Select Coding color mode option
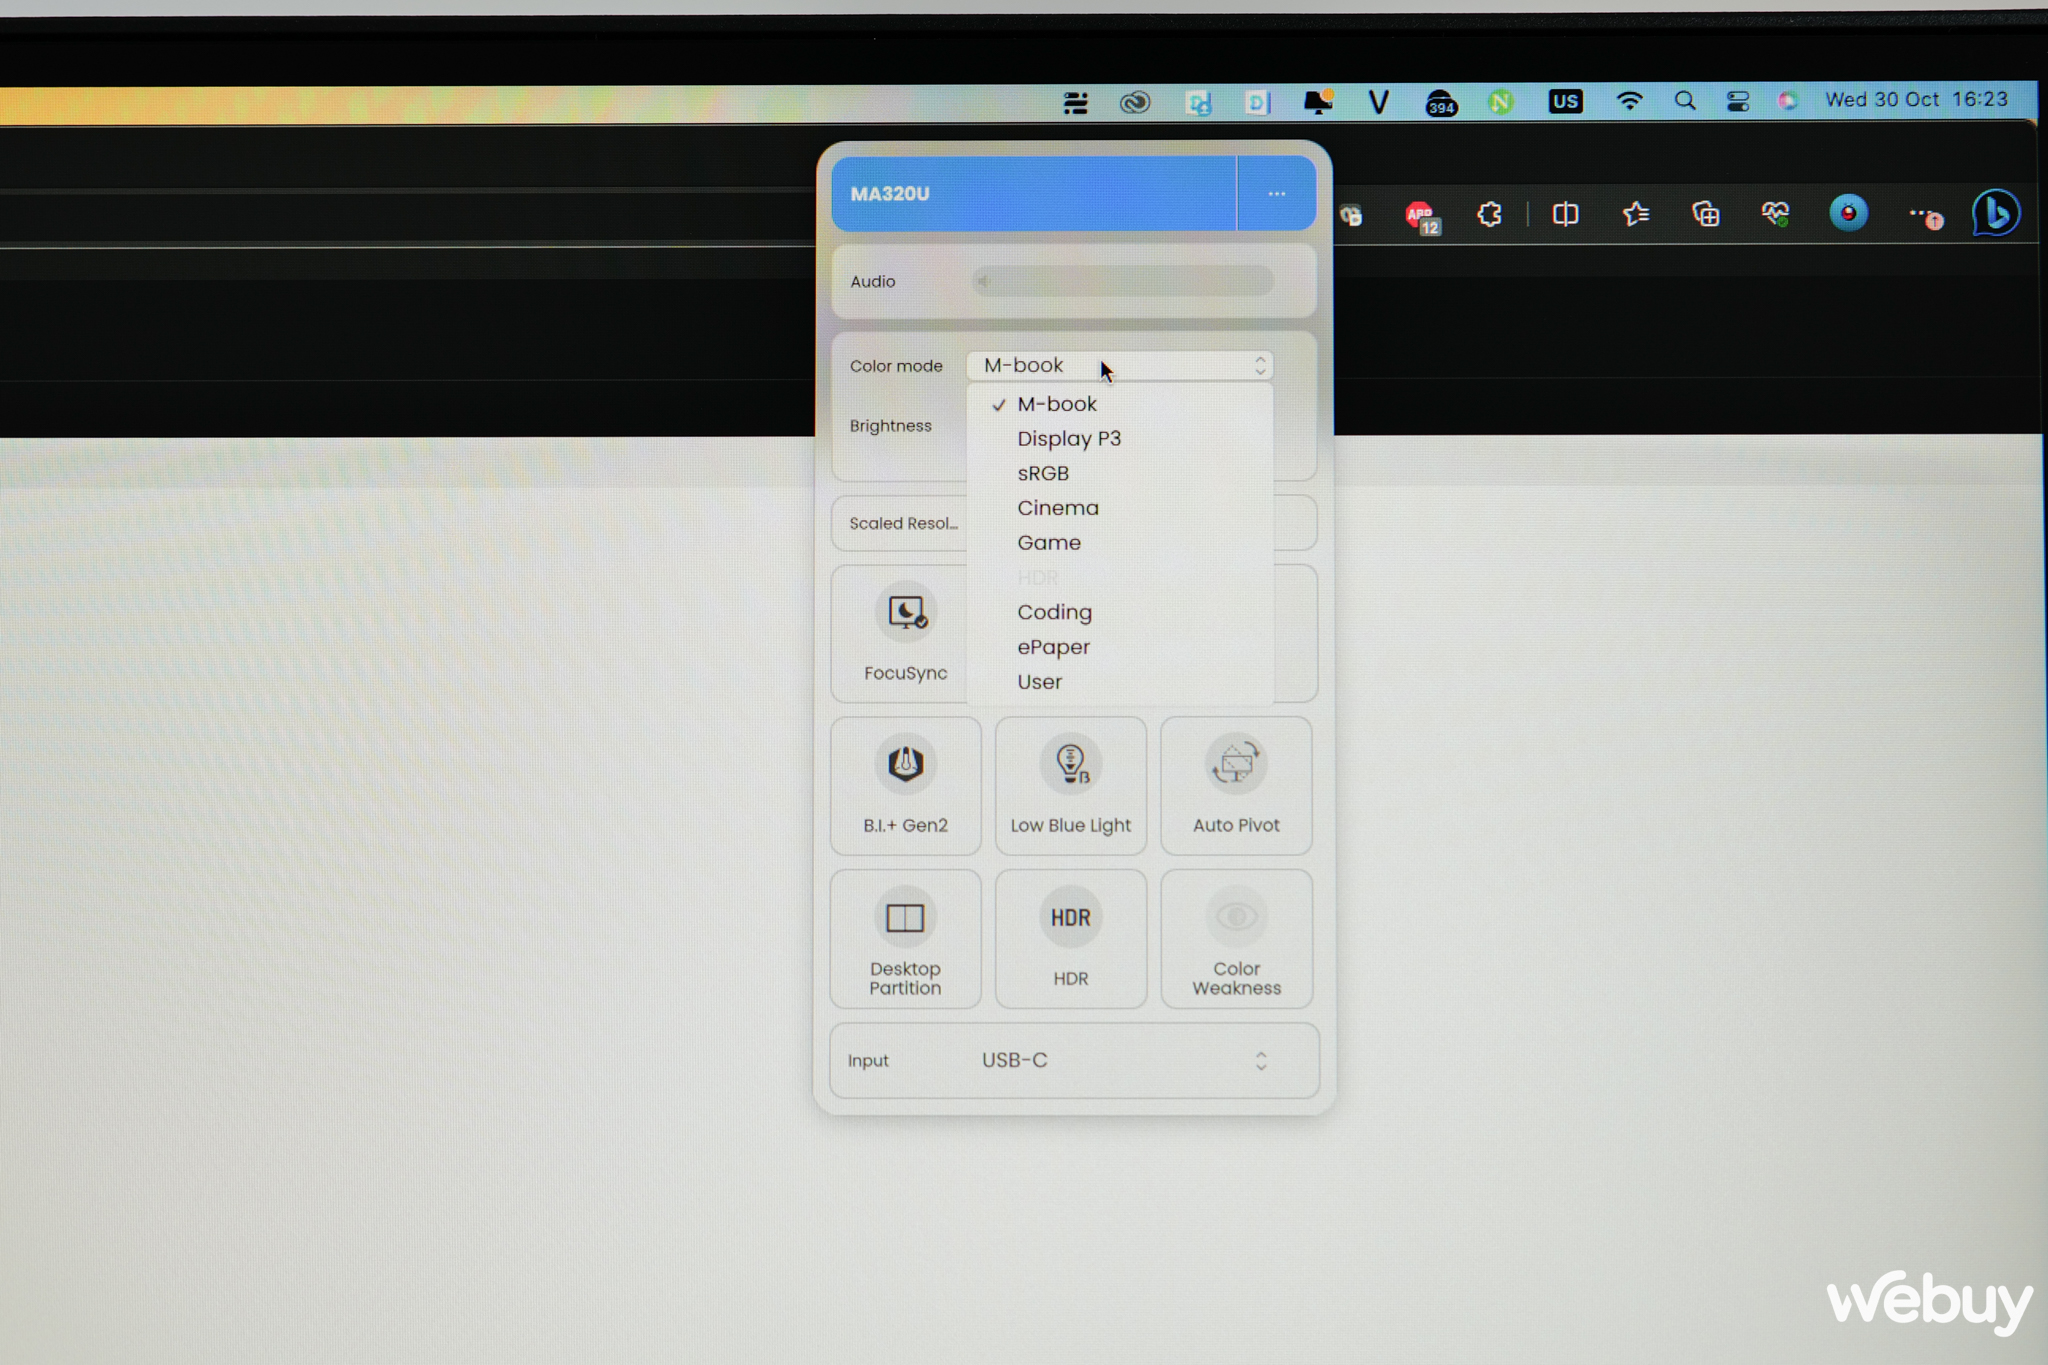 (1055, 612)
